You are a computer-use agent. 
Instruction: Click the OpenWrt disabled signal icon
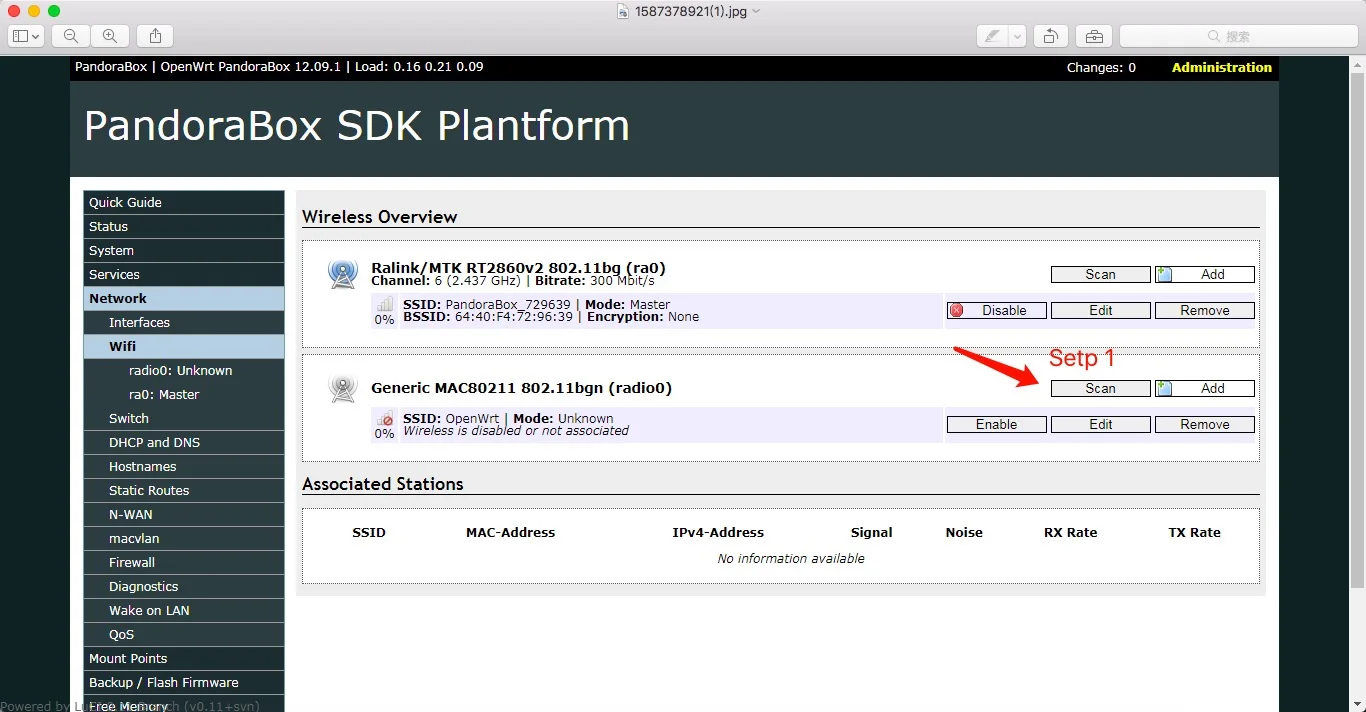(x=385, y=420)
